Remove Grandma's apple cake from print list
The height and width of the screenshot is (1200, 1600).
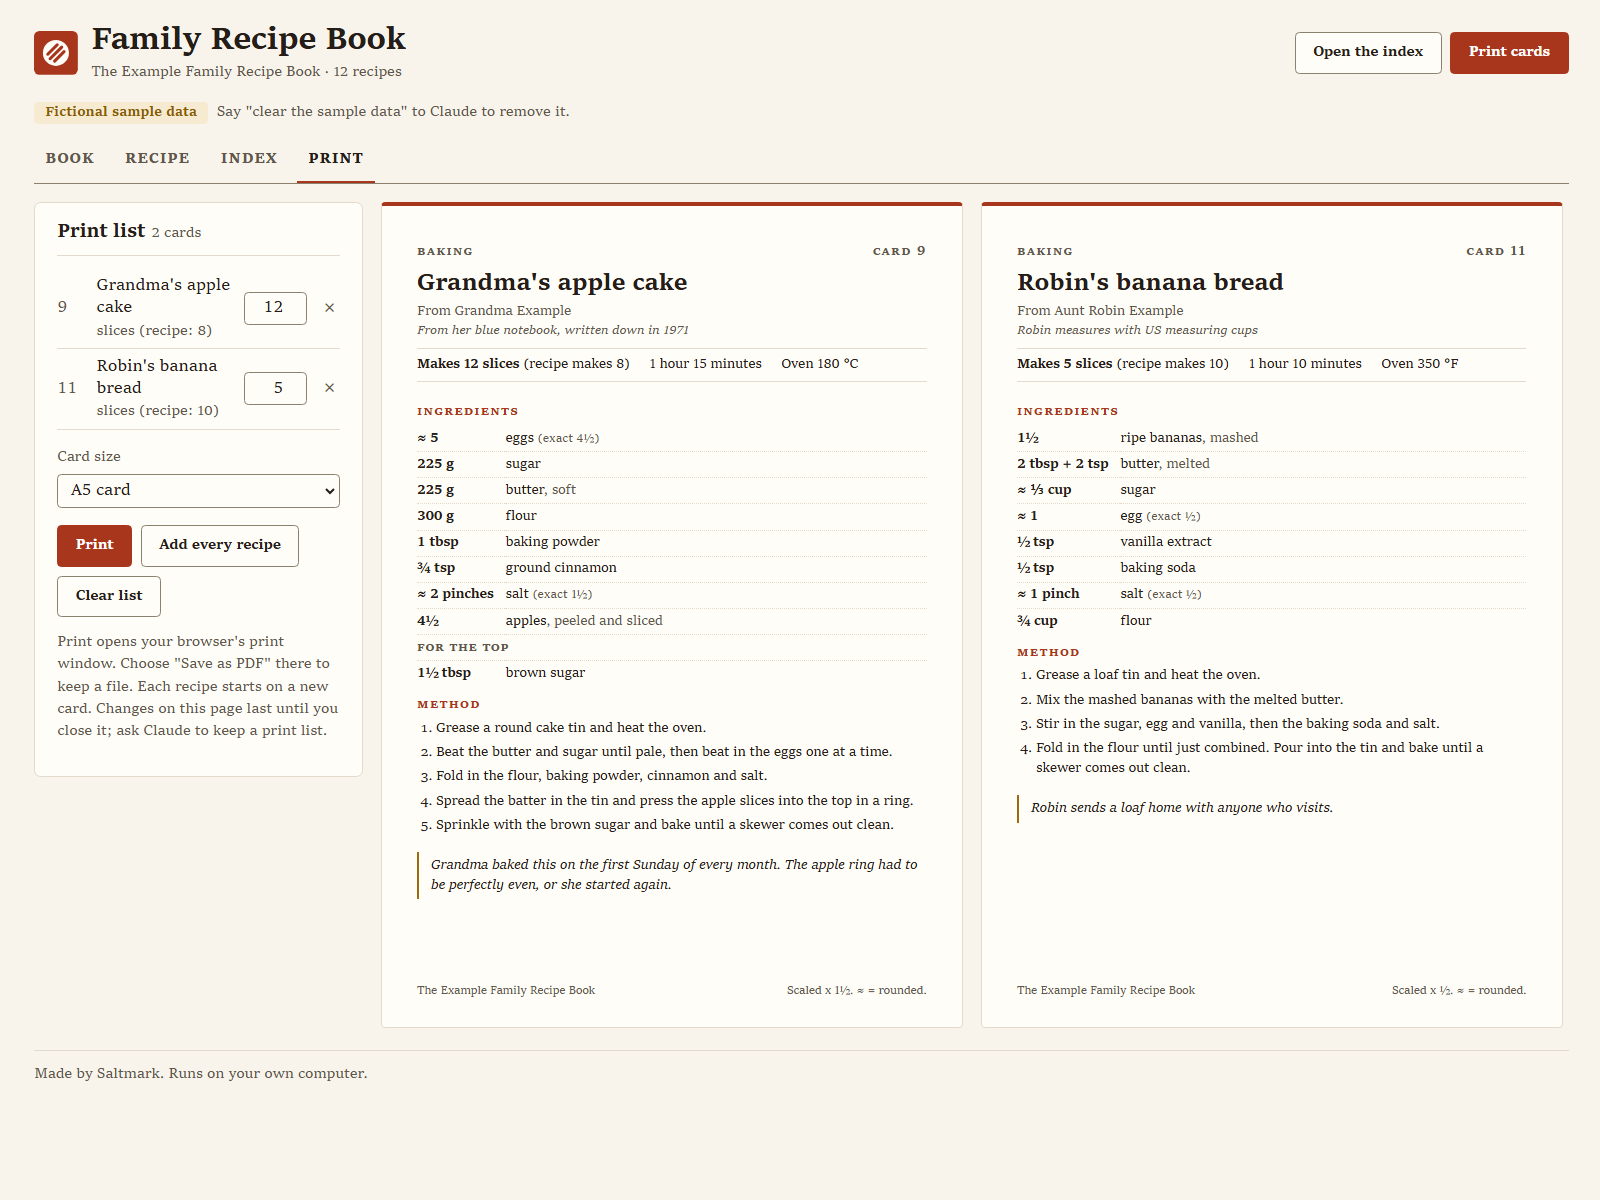click(x=329, y=308)
